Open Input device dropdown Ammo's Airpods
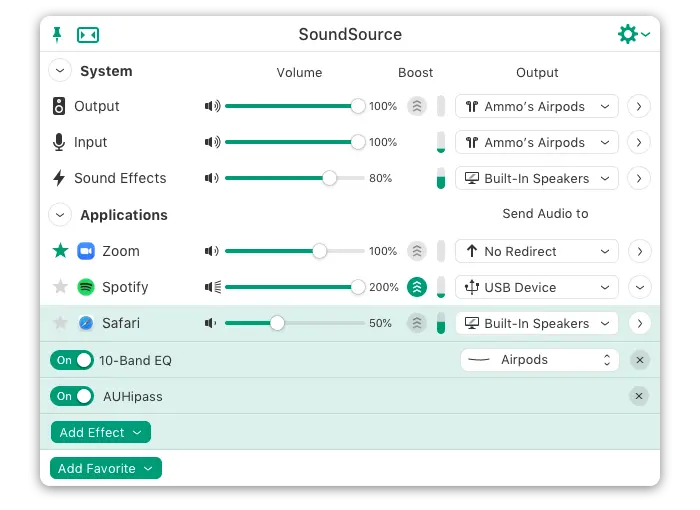The image size is (700, 510). tap(537, 142)
